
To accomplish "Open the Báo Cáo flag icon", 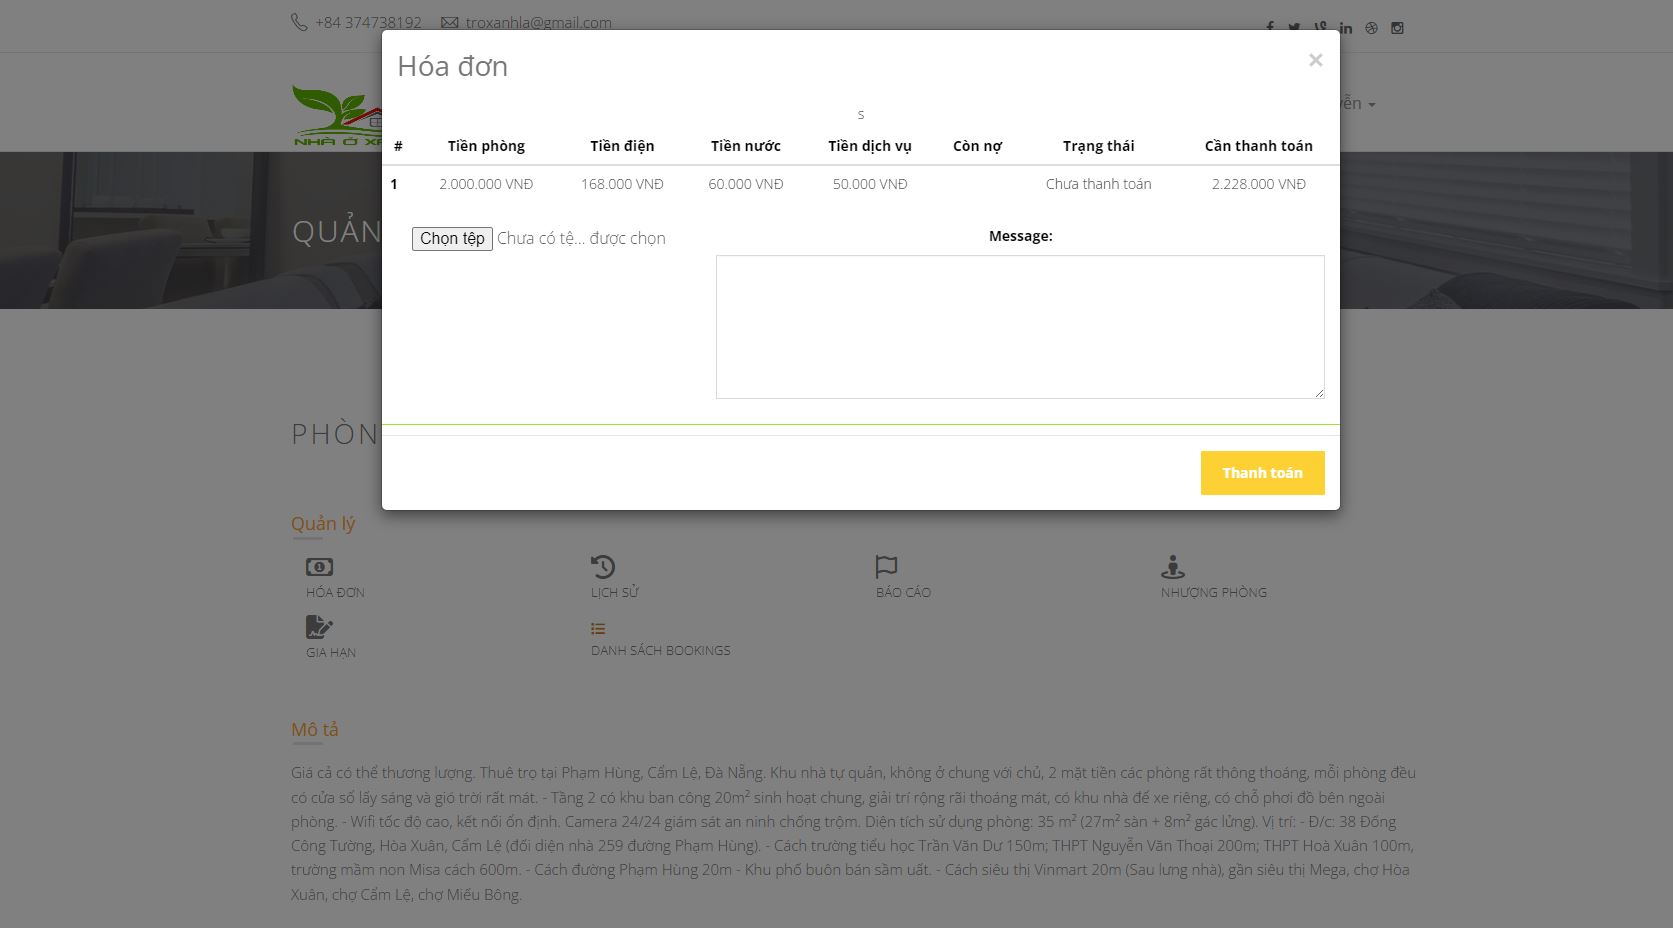I will (x=886, y=566).
